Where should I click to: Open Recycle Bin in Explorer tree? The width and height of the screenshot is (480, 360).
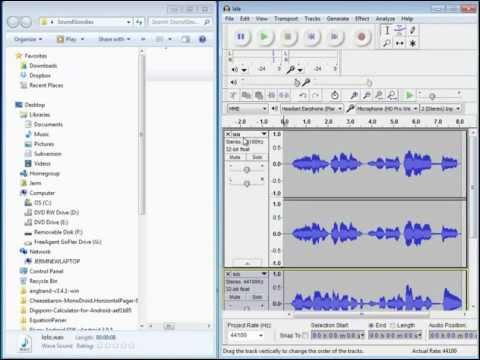click(x=43, y=281)
